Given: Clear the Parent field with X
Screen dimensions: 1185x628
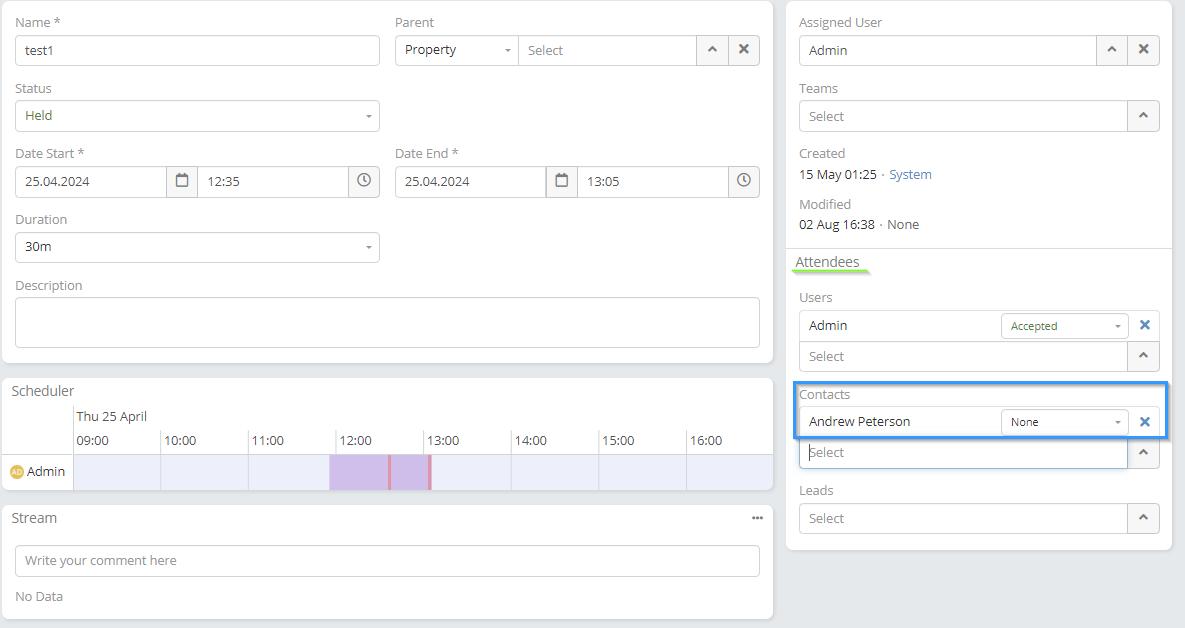Looking at the screenshot, I should point(744,50).
